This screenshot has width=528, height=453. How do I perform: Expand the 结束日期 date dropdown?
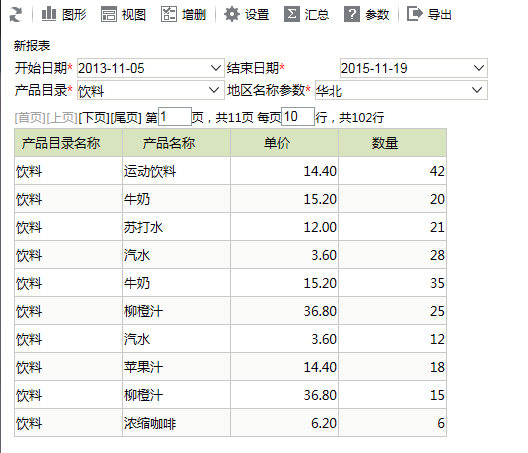coord(478,68)
